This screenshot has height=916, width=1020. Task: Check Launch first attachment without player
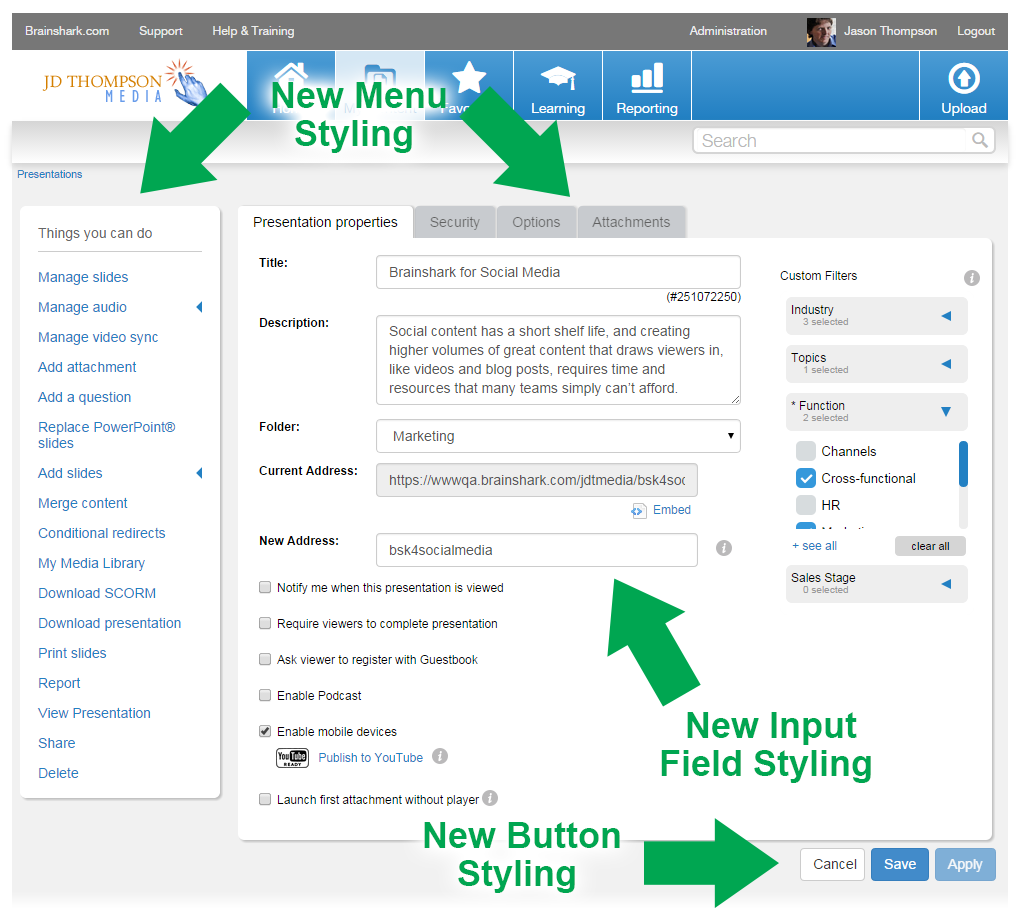pyautogui.click(x=265, y=799)
